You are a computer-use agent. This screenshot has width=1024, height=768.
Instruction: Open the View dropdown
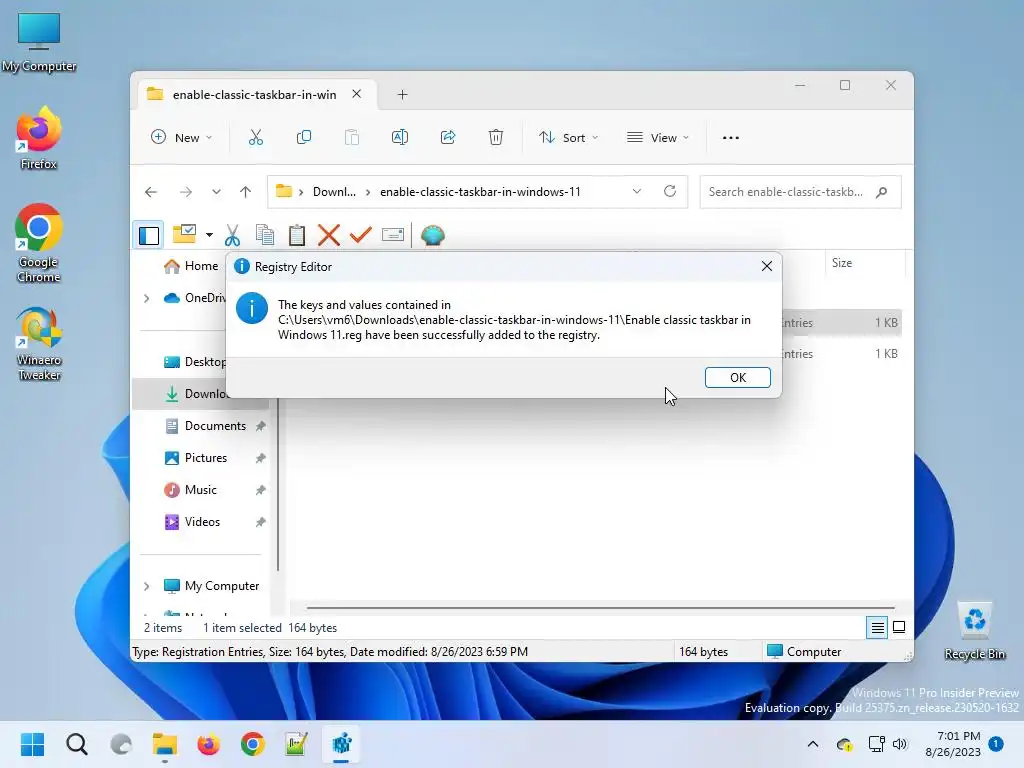[x=658, y=138]
